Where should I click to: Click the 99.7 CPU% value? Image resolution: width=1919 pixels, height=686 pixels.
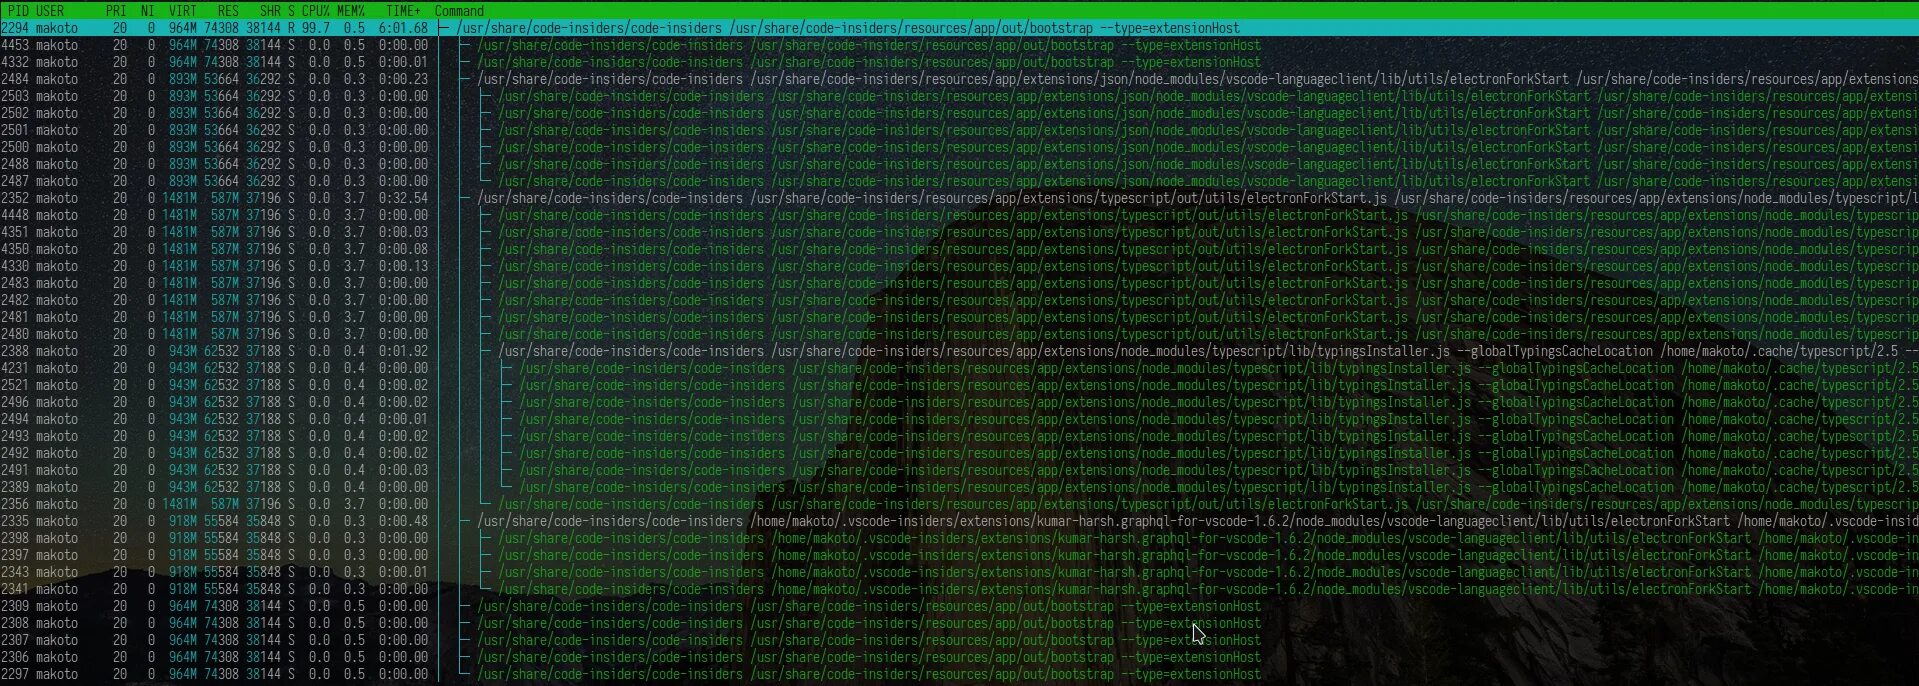[x=316, y=28]
